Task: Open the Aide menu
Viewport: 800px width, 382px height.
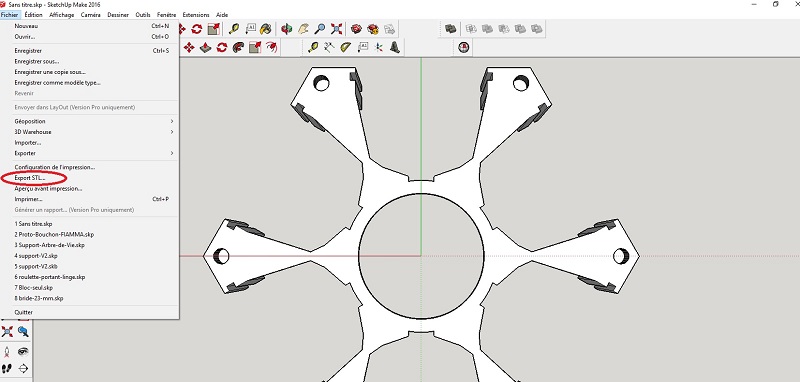Action: [x=222, y=15]
